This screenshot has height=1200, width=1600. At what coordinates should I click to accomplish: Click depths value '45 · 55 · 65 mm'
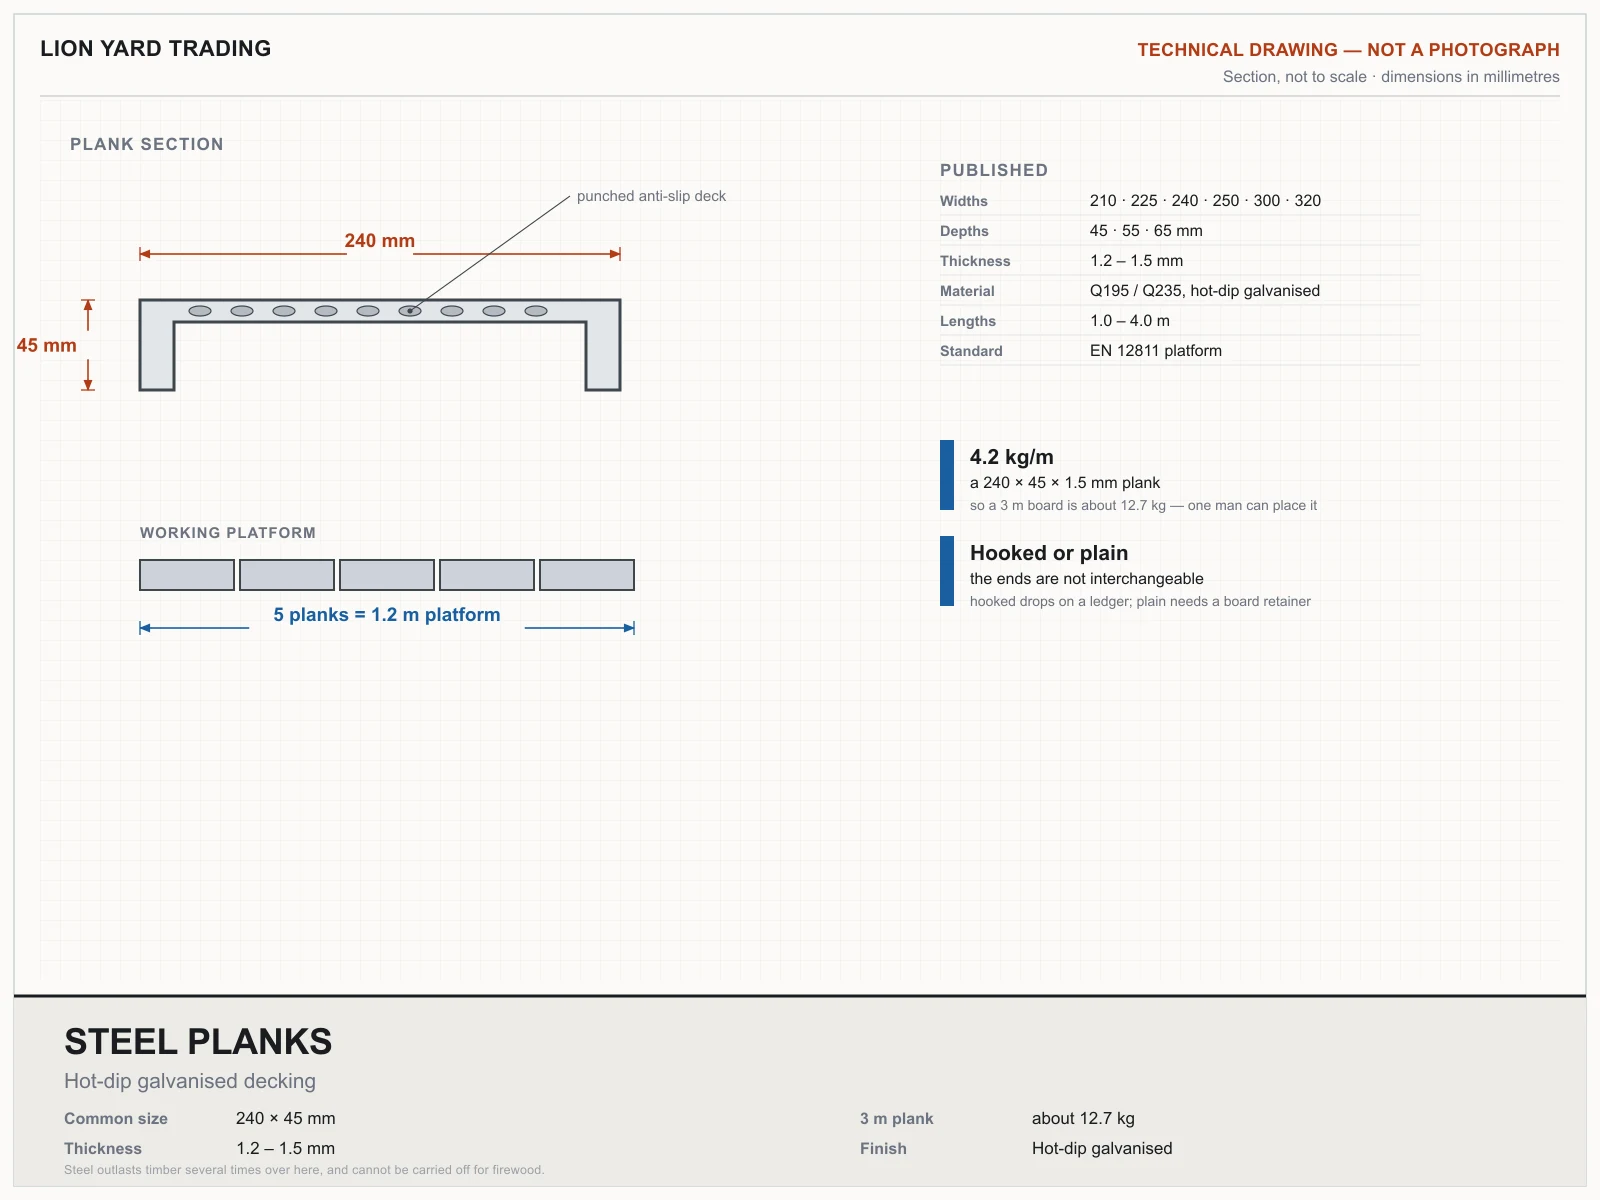click(x=1146, y=231)
